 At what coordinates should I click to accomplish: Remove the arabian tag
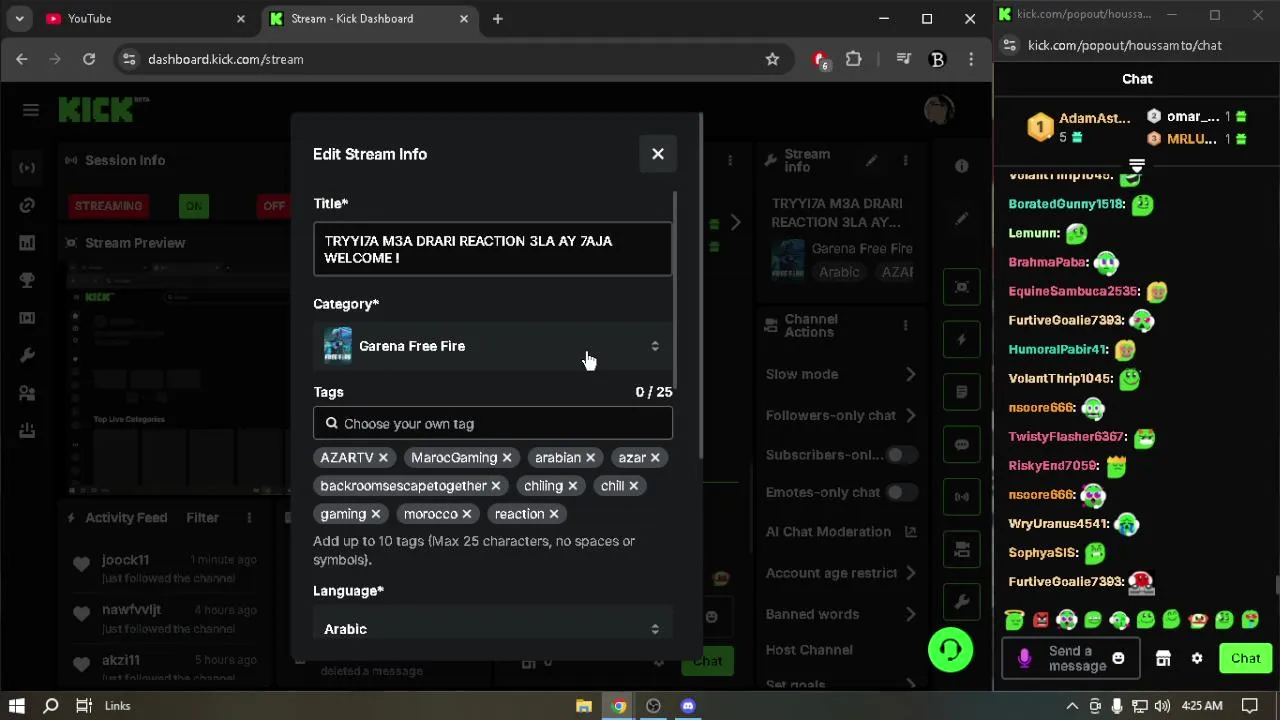pyautogui.click(x=590, y=458)
